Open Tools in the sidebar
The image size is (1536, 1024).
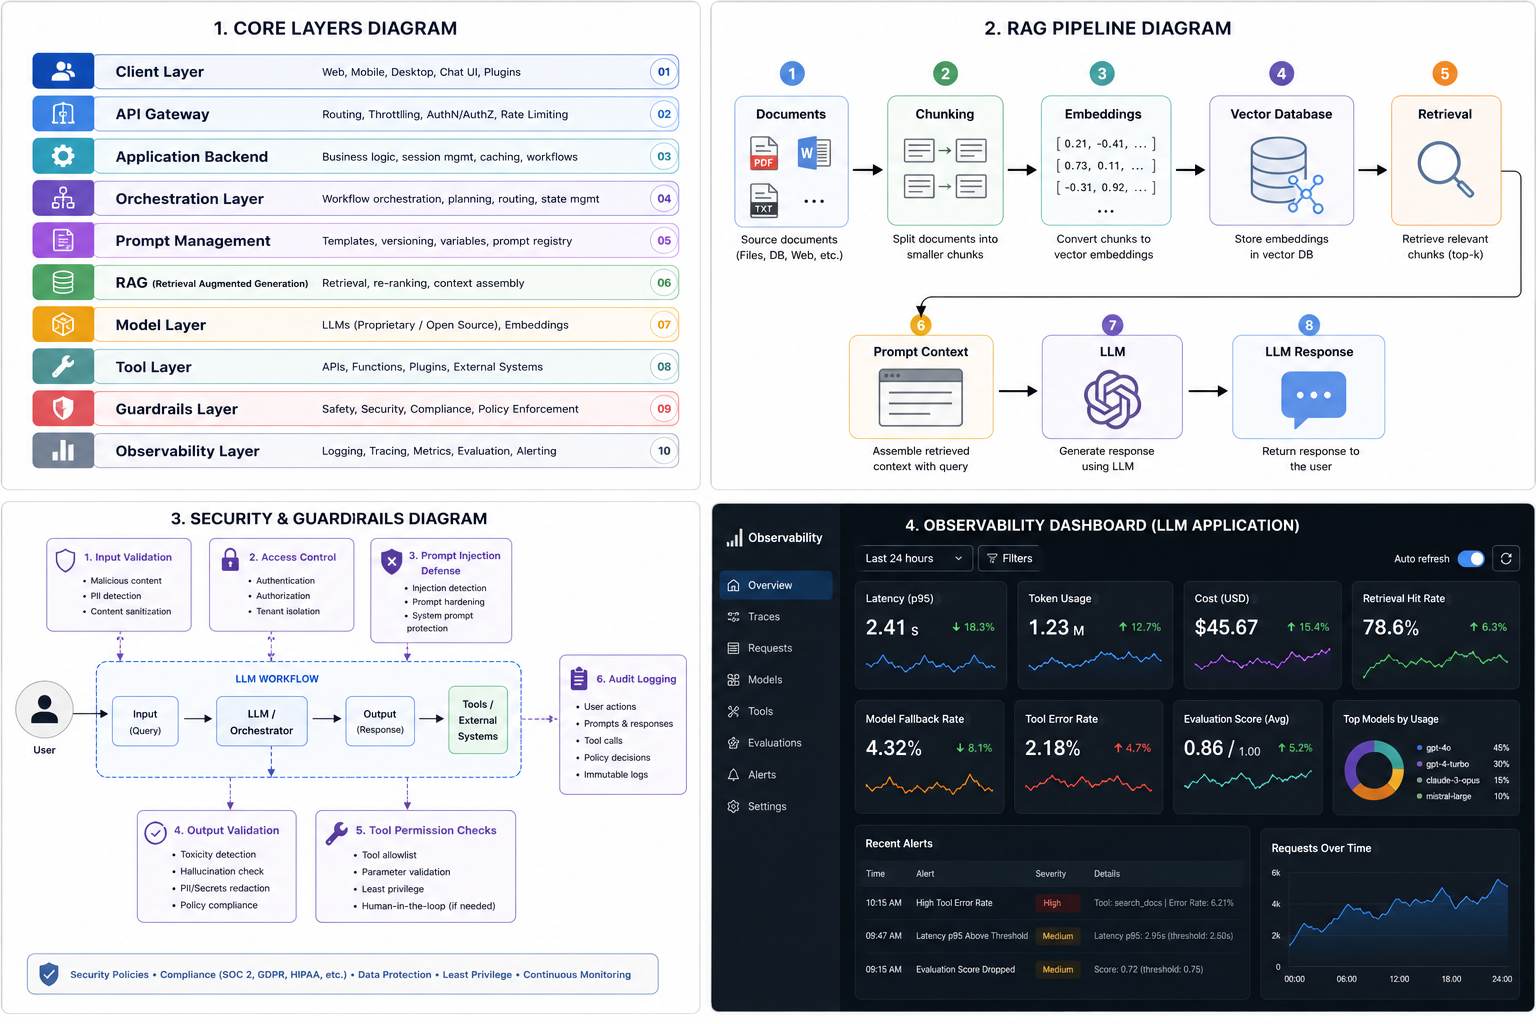pyautogui.click(x=775, y=712)
